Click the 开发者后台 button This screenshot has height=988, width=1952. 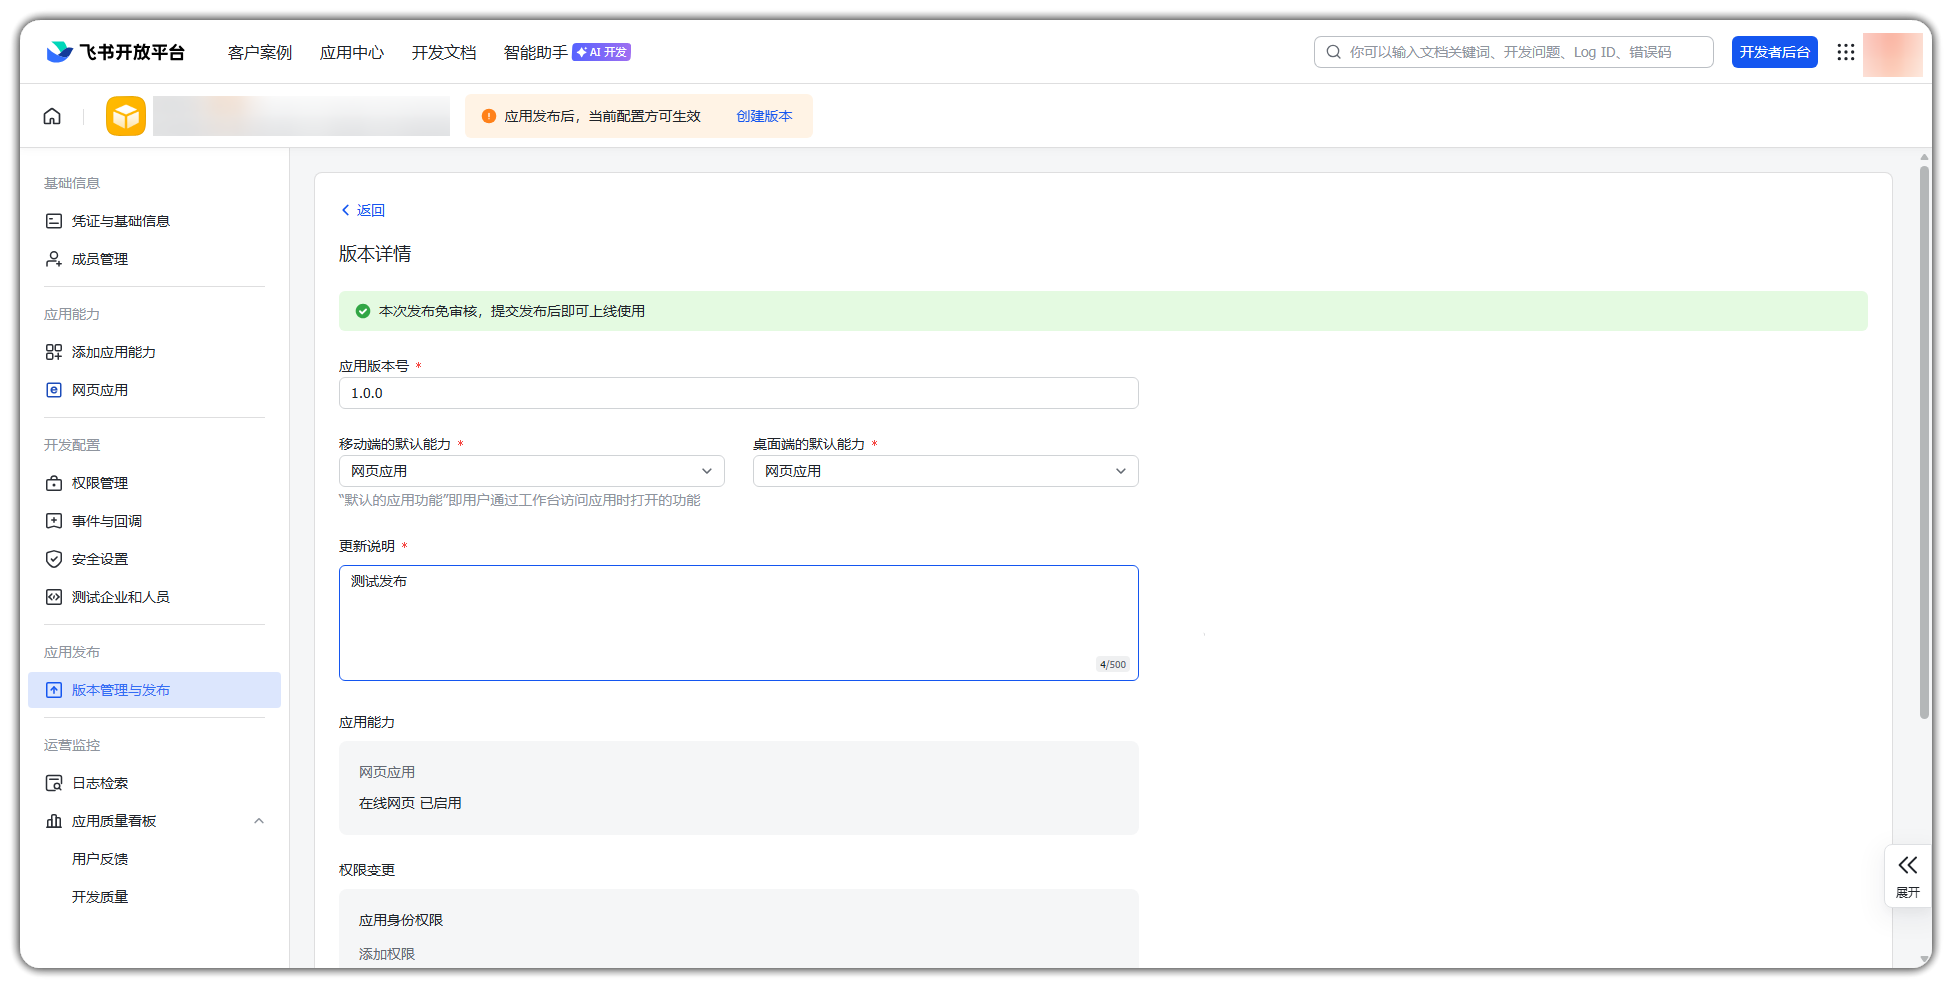click(1774, 52)
